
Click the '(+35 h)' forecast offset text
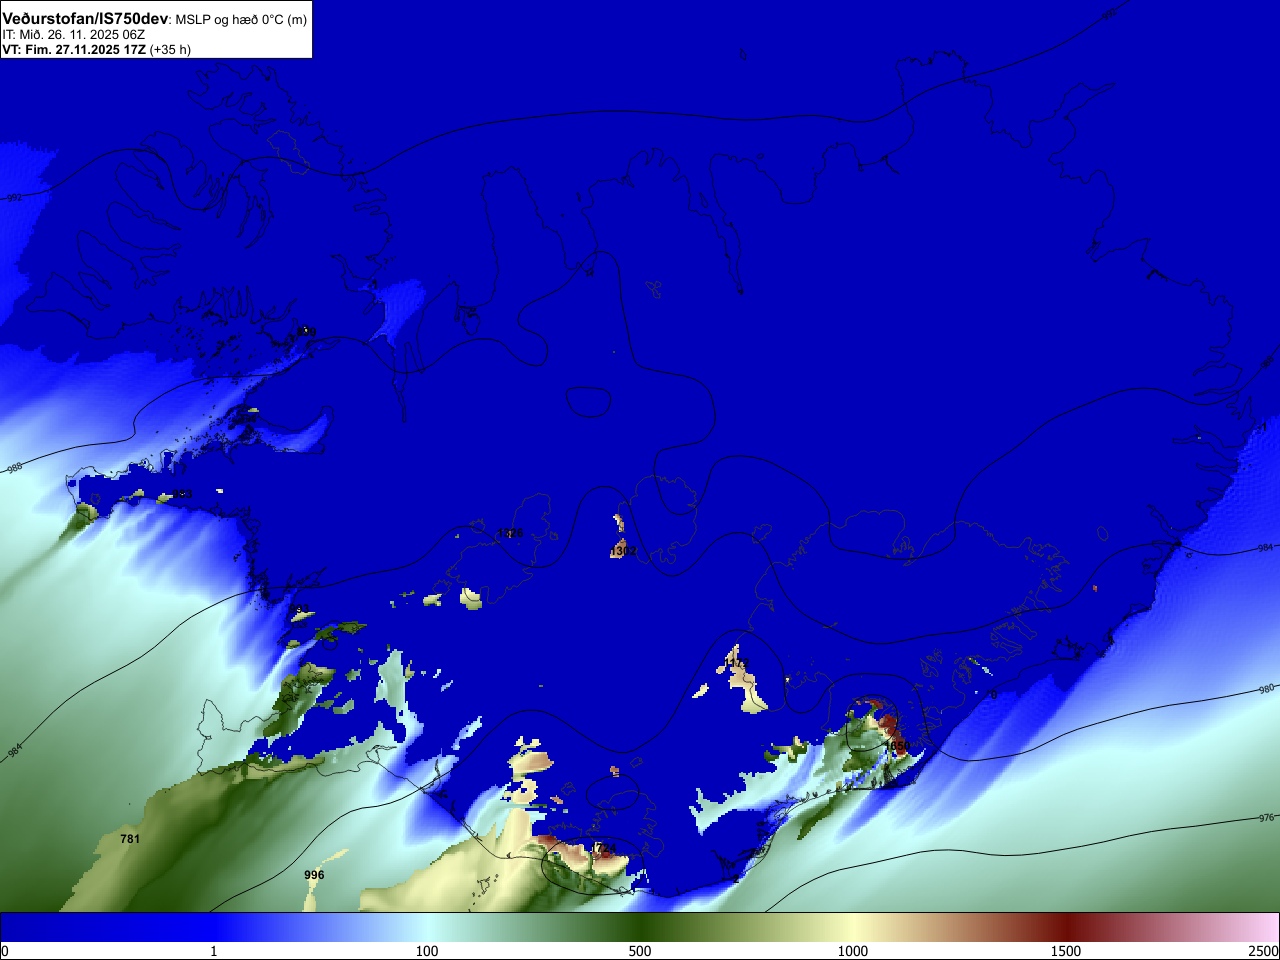click(170, 49)
